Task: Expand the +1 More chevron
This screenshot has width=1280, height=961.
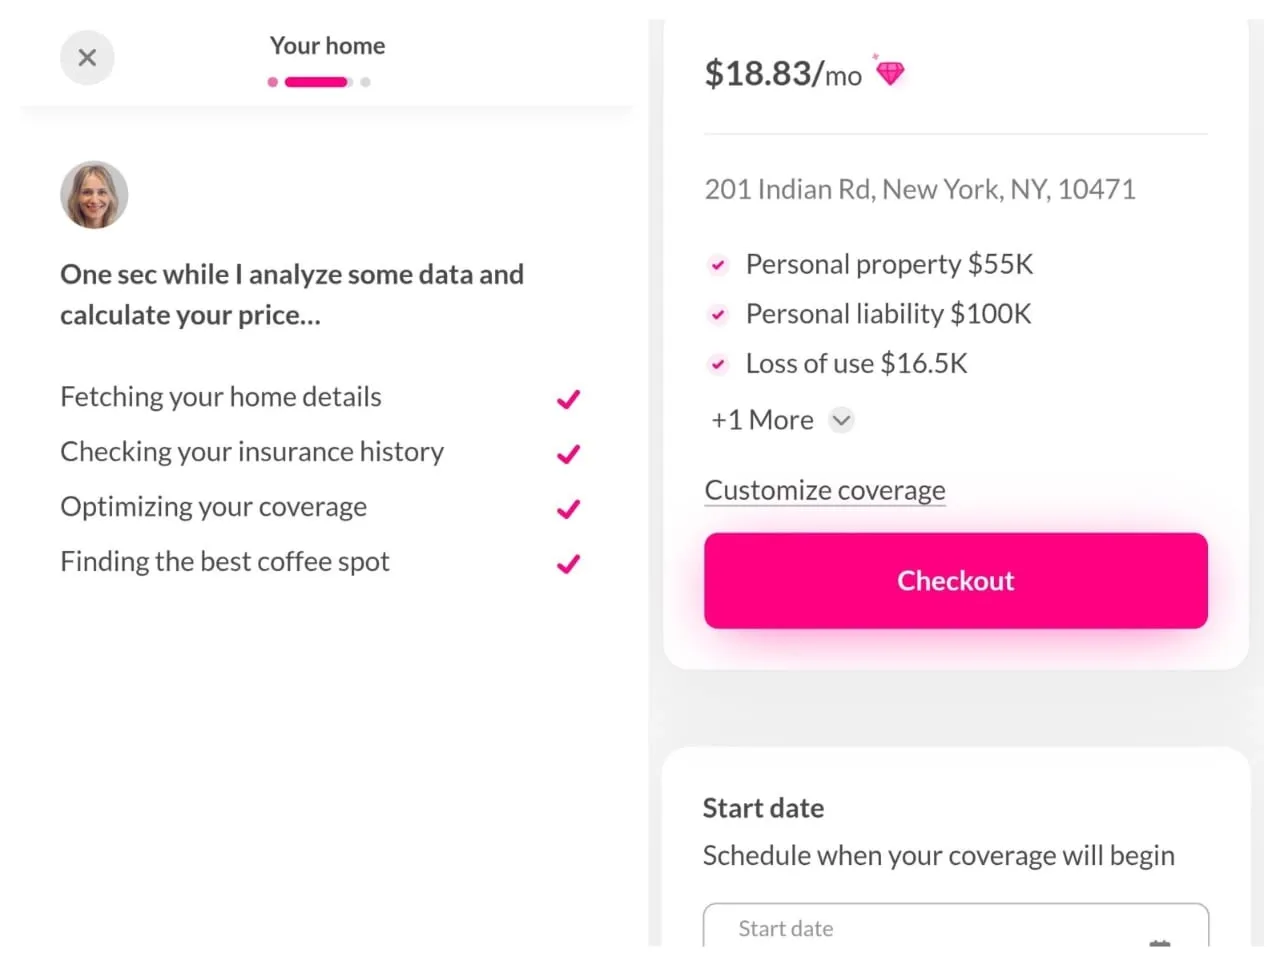Action: (x=842, y=420)
